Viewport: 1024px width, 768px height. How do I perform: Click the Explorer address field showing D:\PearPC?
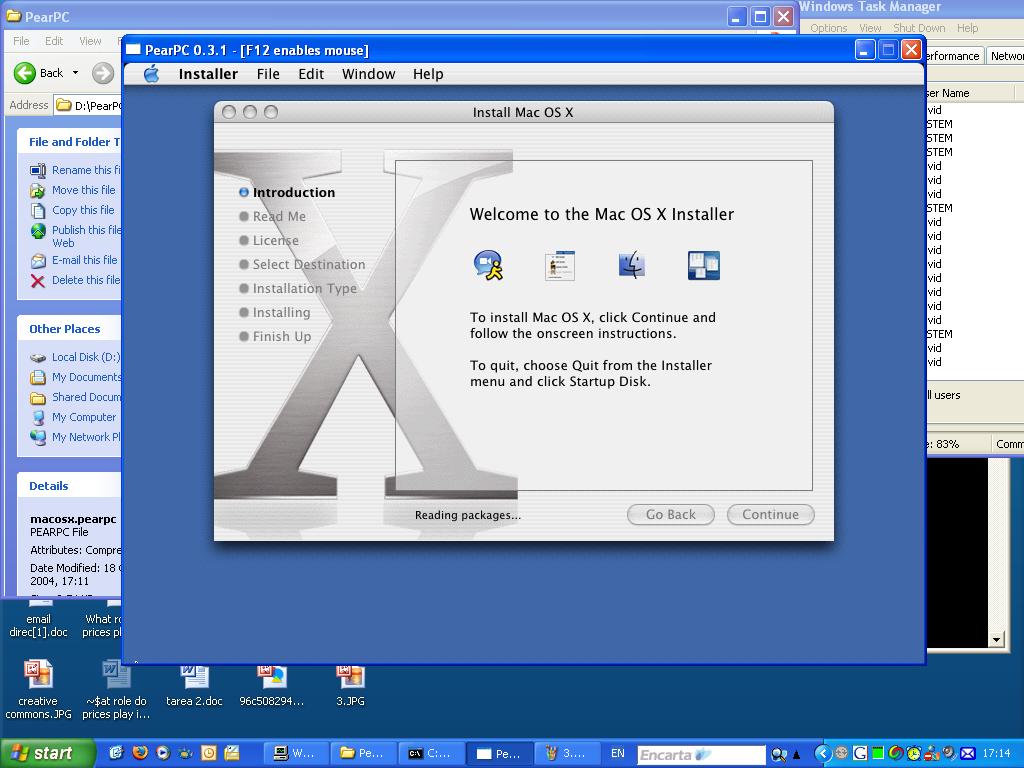tap(88, 105)
